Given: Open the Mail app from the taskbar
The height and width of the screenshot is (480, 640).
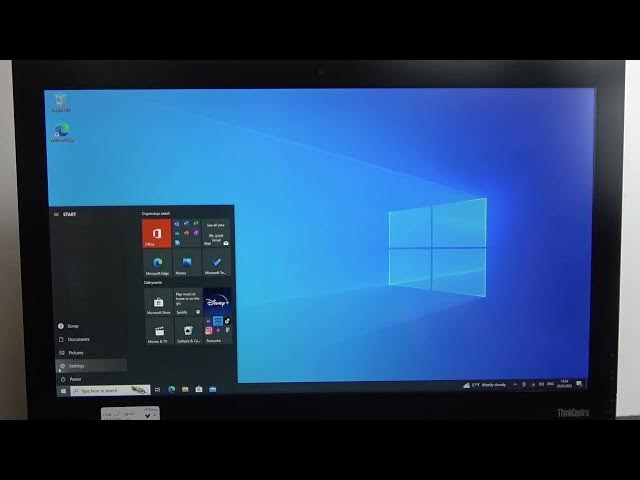Looking at the screenshot, I should click(x=213, y=389).
